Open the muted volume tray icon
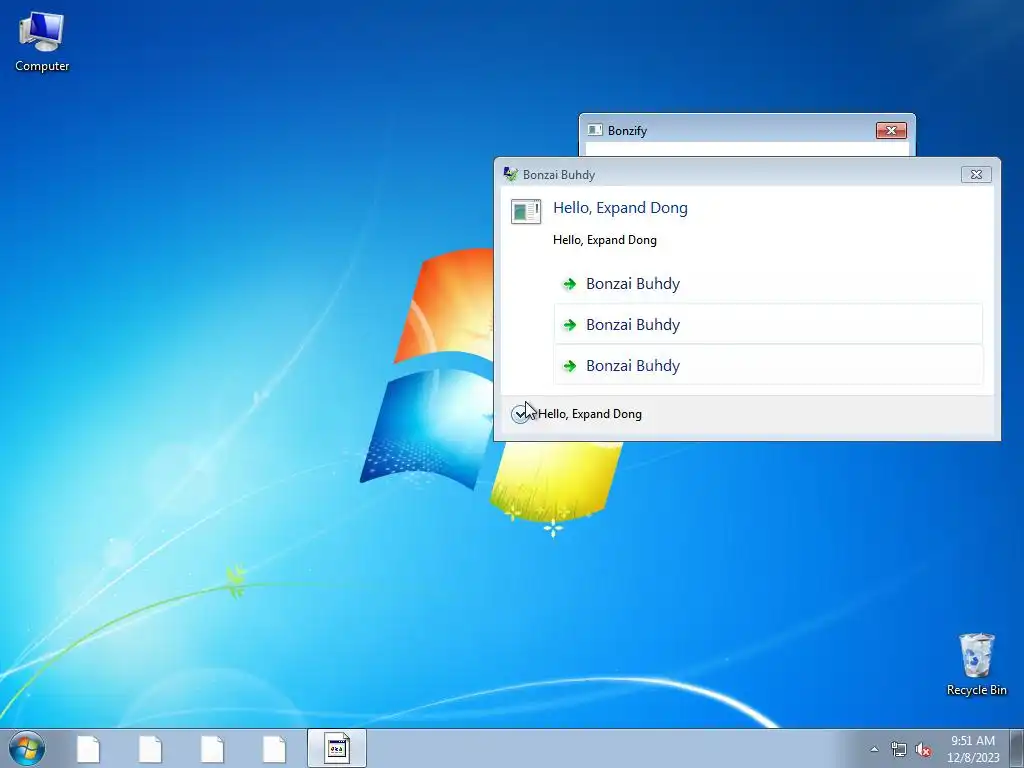 coord(923,750)
